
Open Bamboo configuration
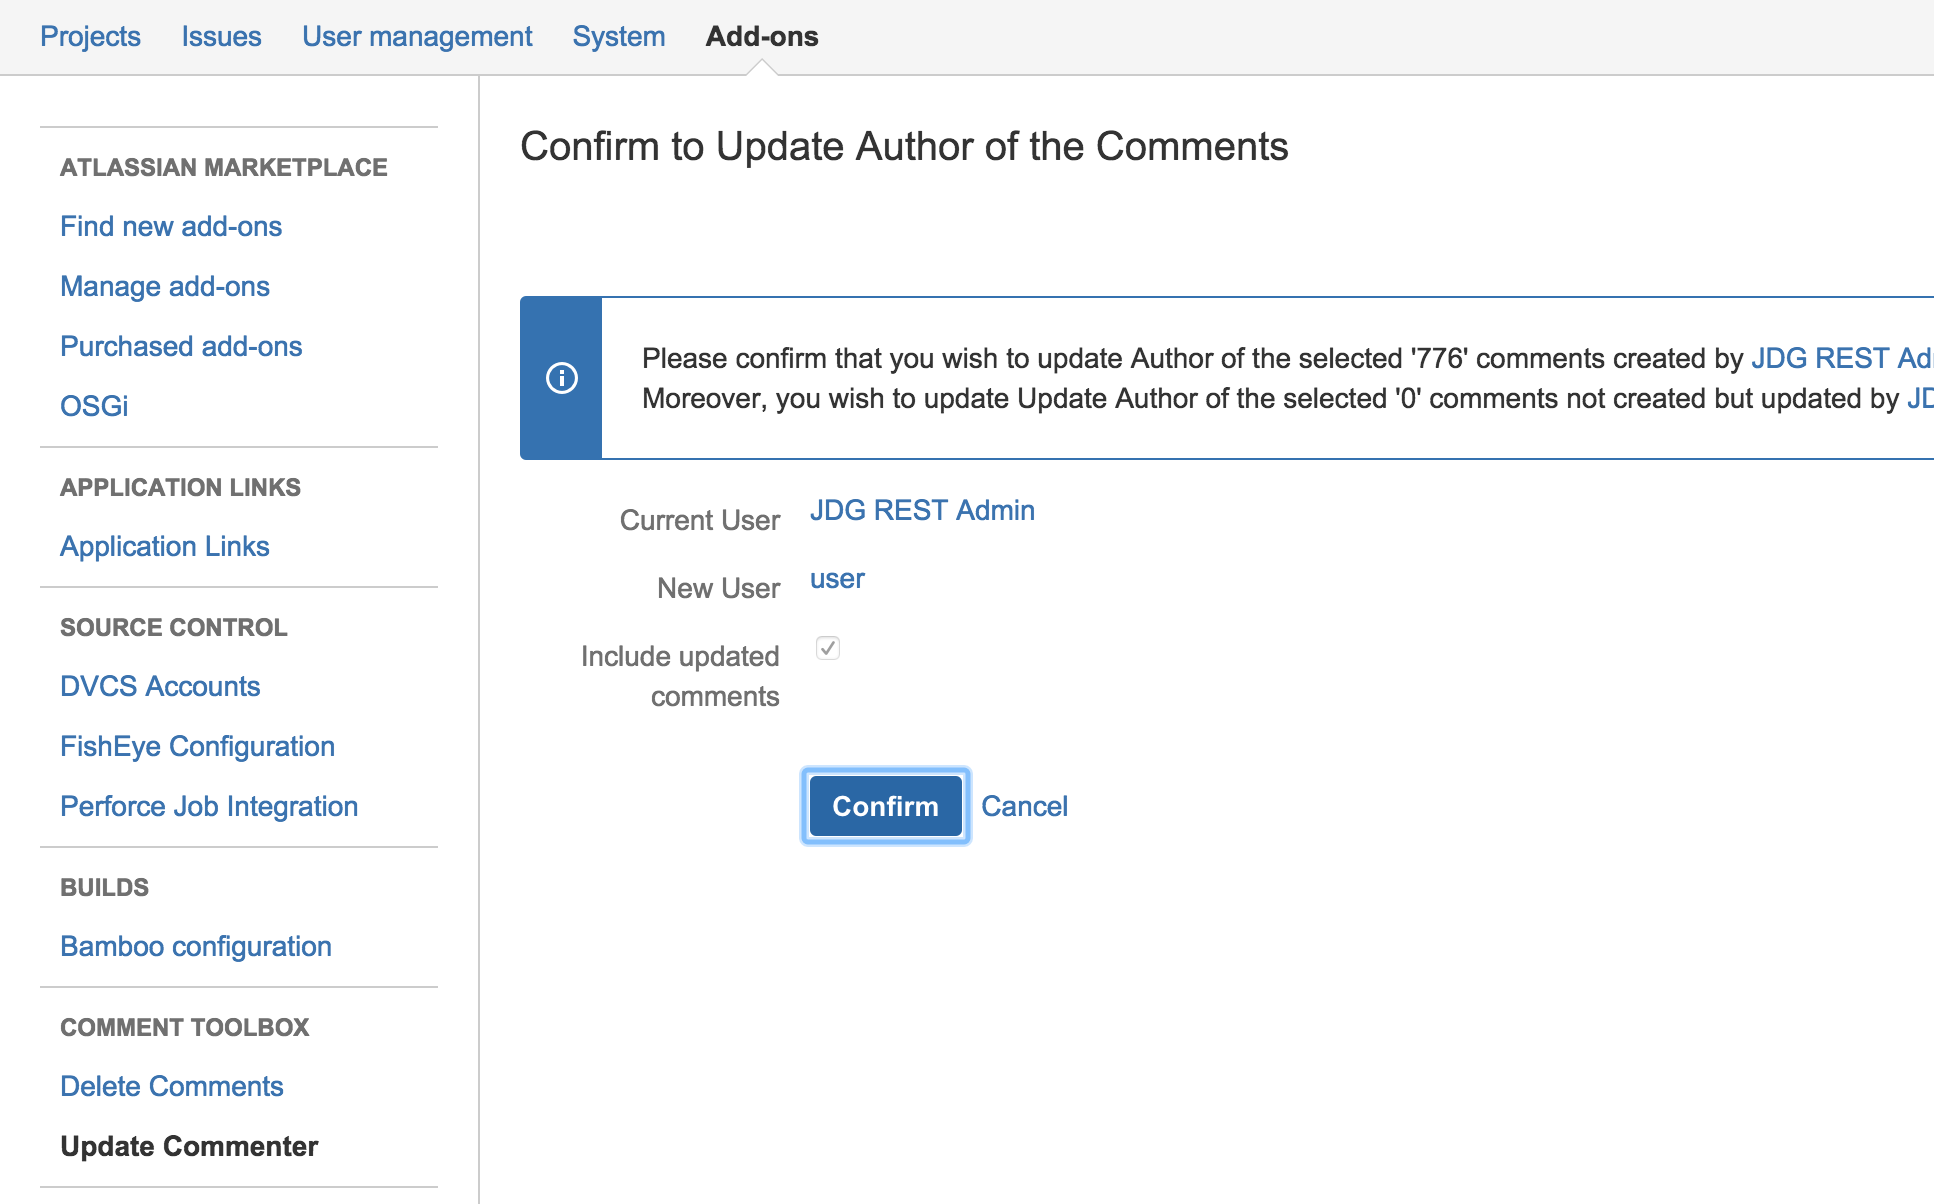click(x=196, y=946)
